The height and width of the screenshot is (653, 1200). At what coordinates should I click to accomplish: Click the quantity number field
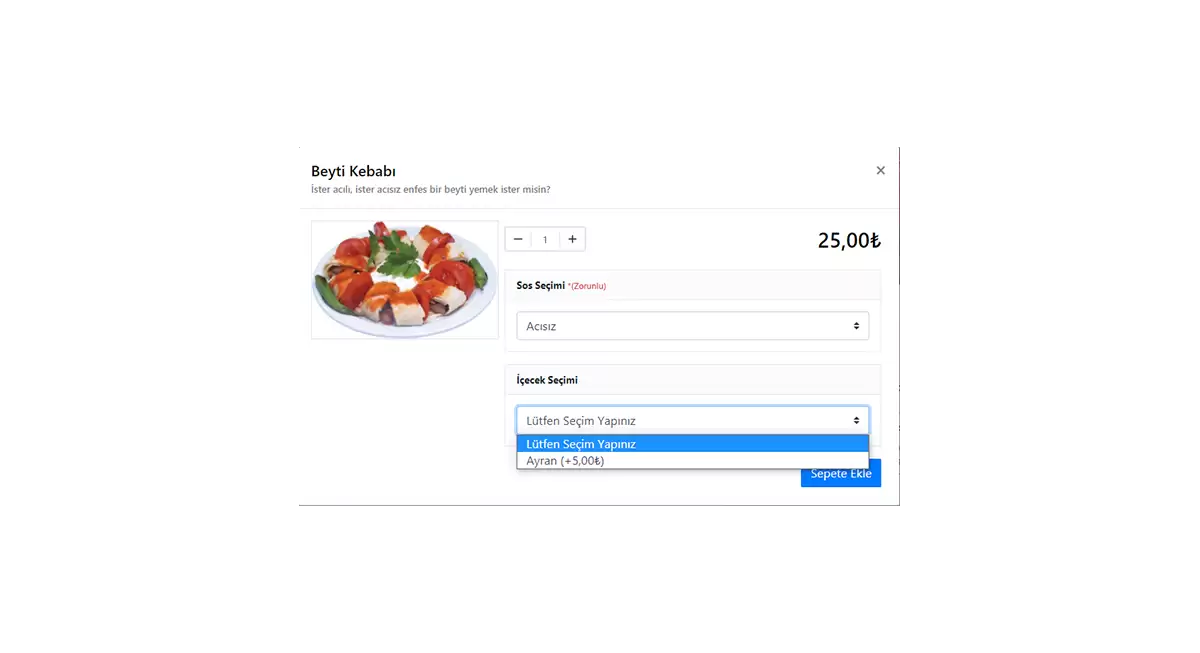[x=545, y=239]
